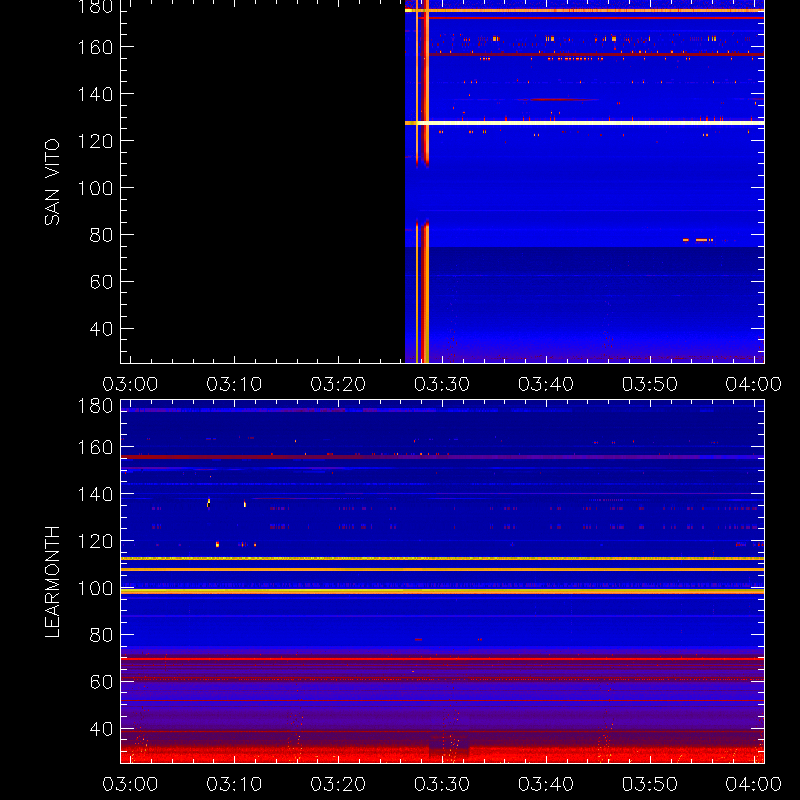Pick Learmonth plot's 100 frequency label

95,589
